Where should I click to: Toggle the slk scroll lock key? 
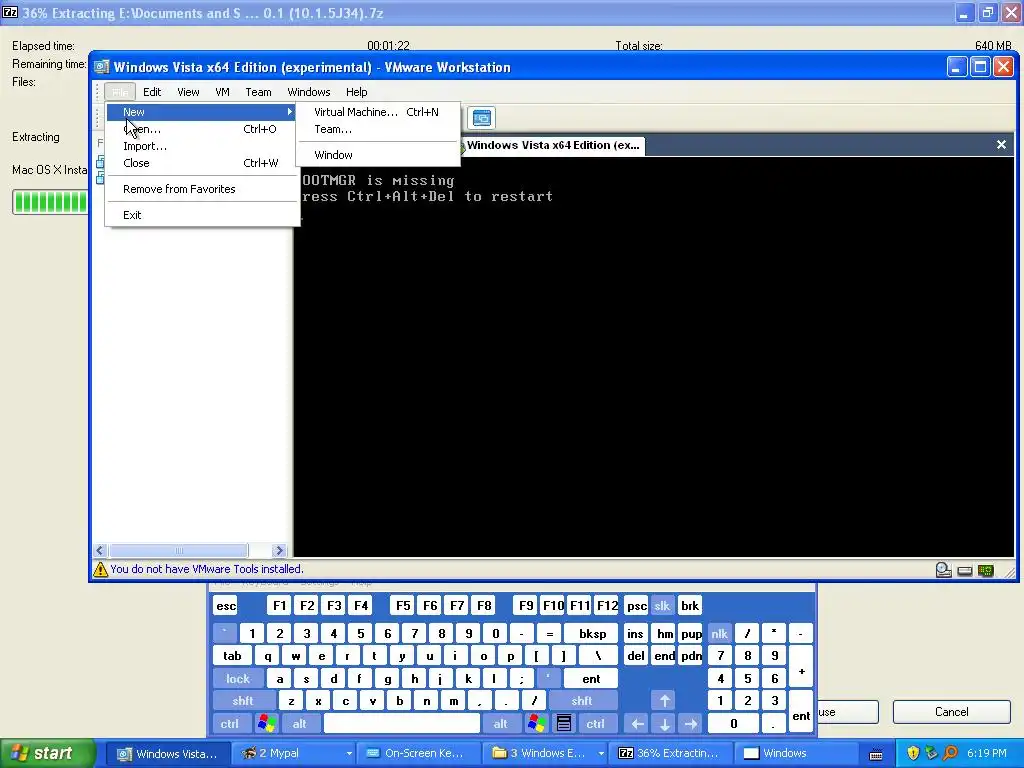pyautogui.click(x=662, y=606)
